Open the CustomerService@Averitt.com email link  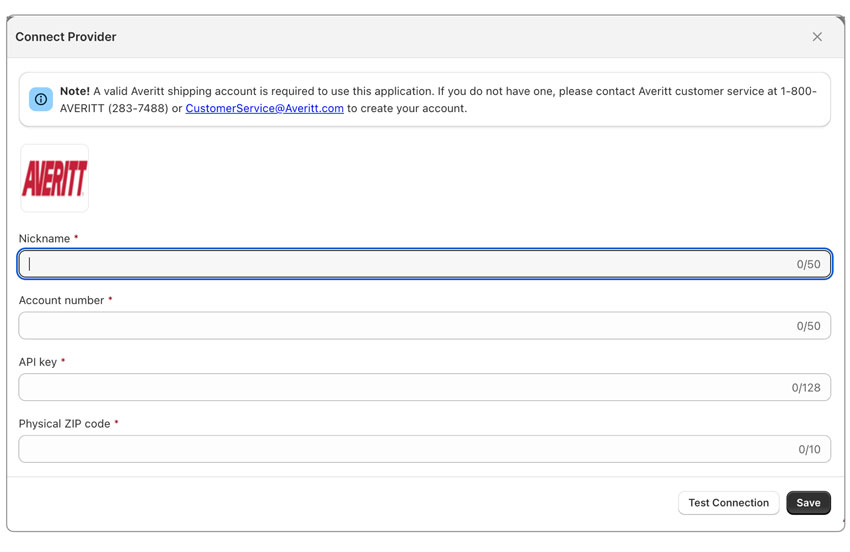point(265,108)
